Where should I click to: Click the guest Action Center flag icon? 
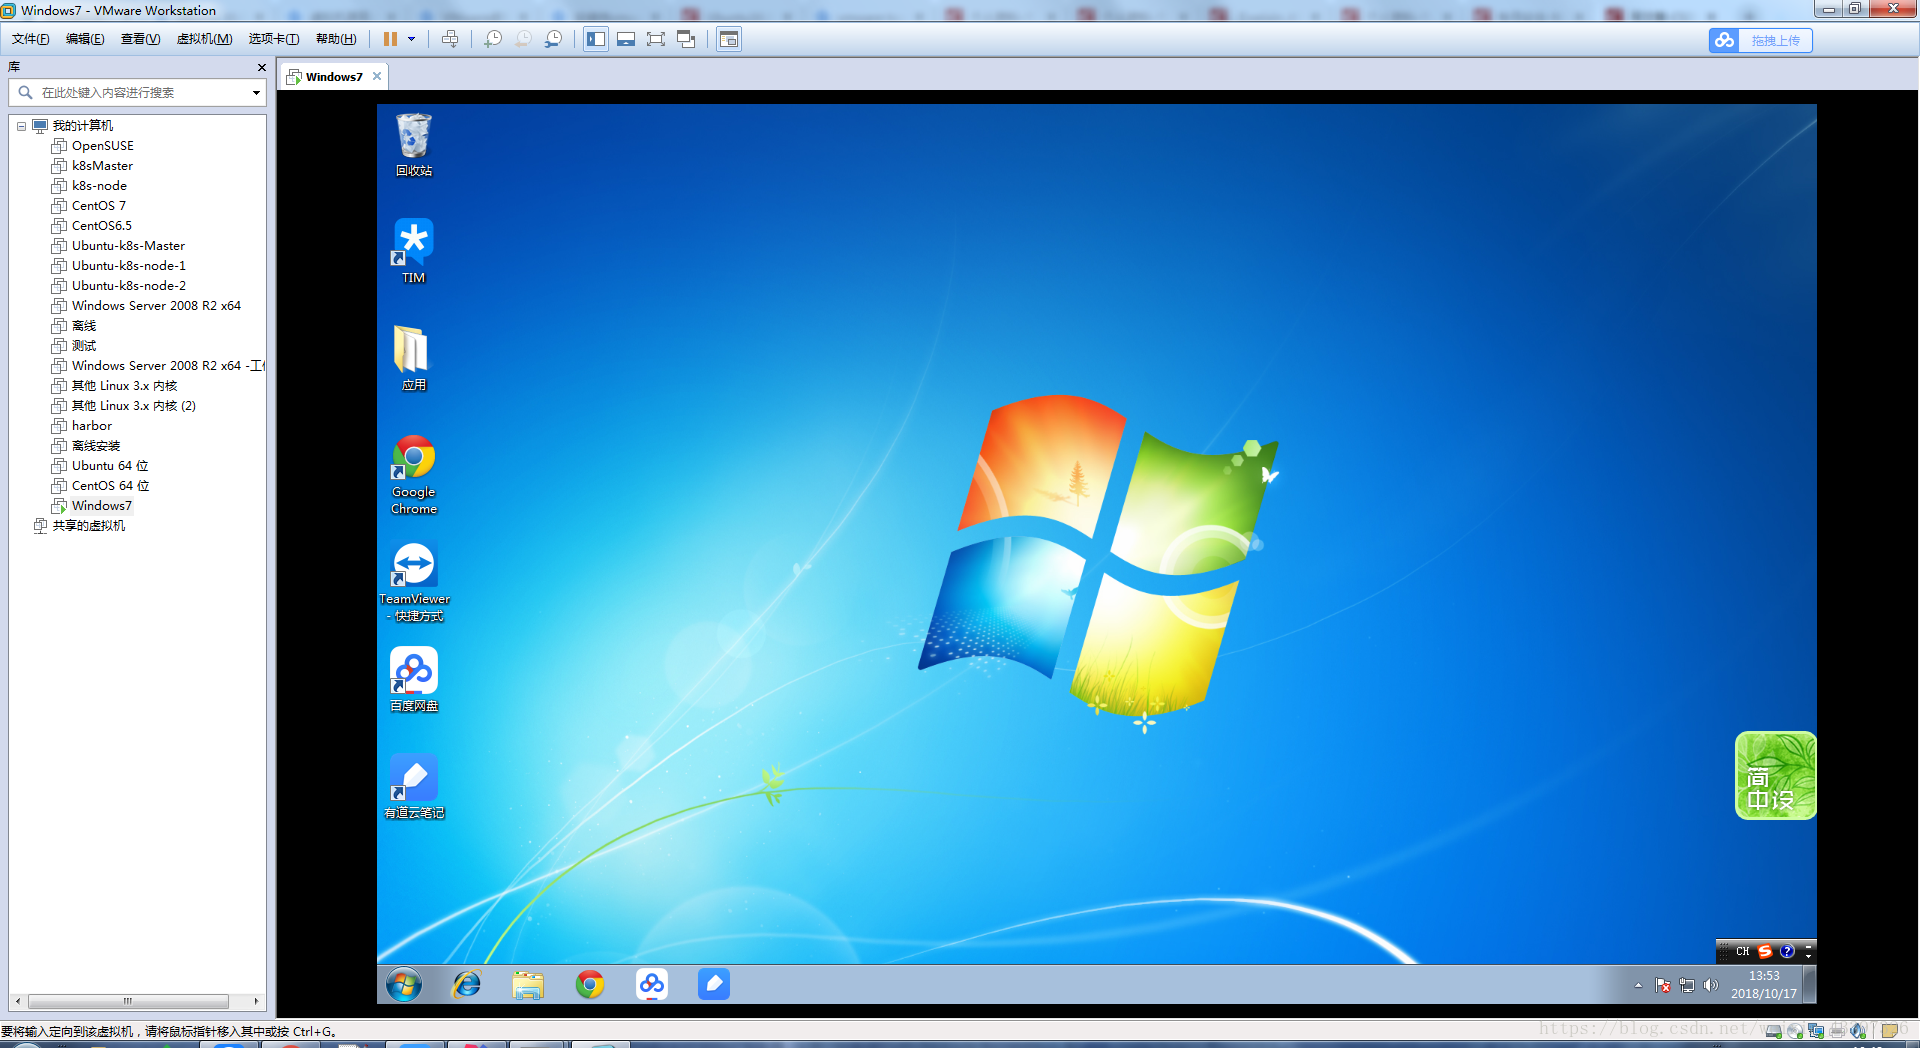pyautogui.click(x=1663, y=986)
